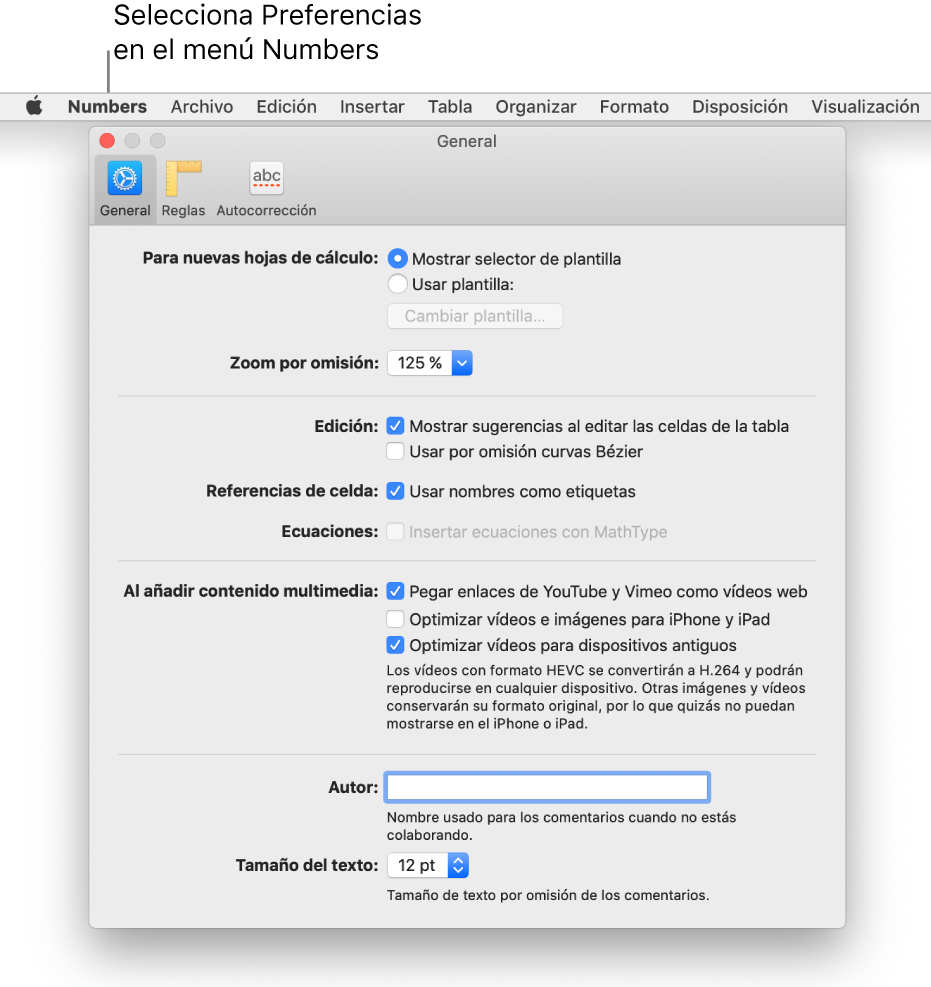Toggle Usar nombres como etiquetas checkbox
Image resolution: width=931 pixels, height=987 pixels.
coord(395,491)
